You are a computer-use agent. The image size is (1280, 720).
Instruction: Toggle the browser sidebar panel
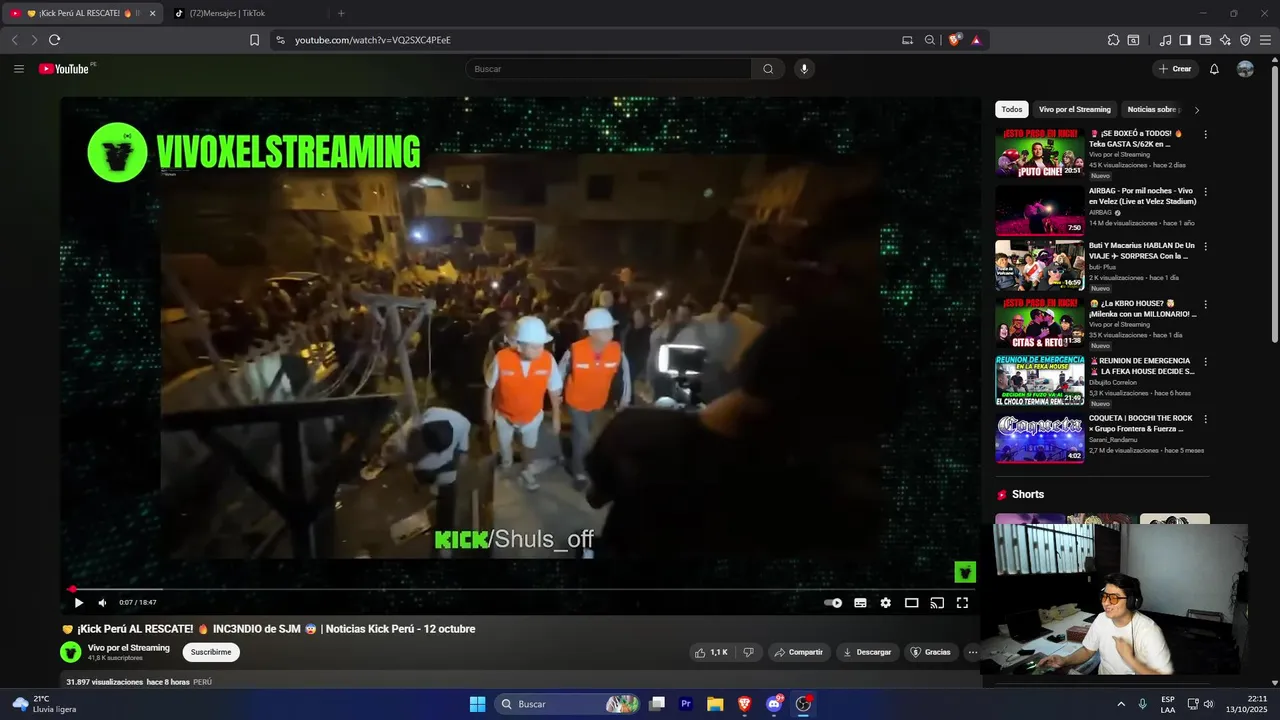1185,40
